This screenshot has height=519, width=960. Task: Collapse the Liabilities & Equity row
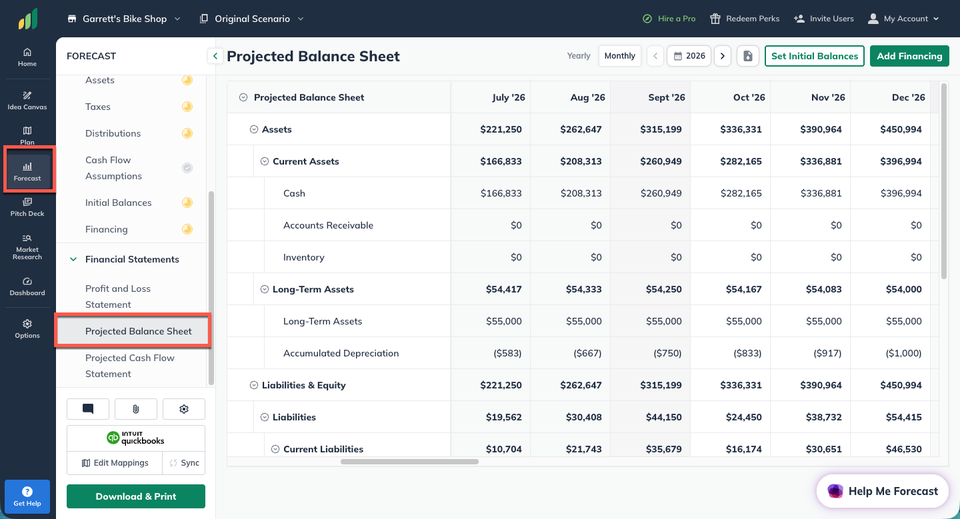[253, 386]
